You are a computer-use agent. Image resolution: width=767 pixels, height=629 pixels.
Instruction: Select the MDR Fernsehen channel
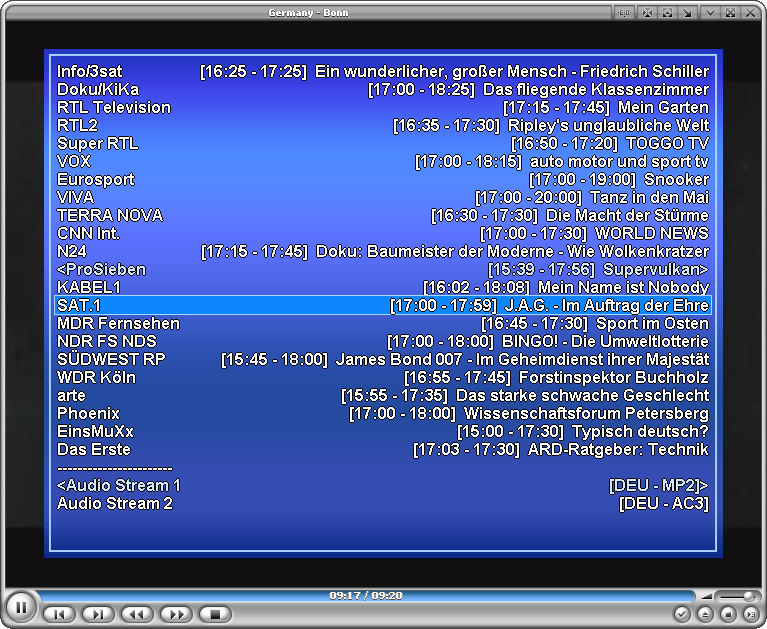coord(383,323)
